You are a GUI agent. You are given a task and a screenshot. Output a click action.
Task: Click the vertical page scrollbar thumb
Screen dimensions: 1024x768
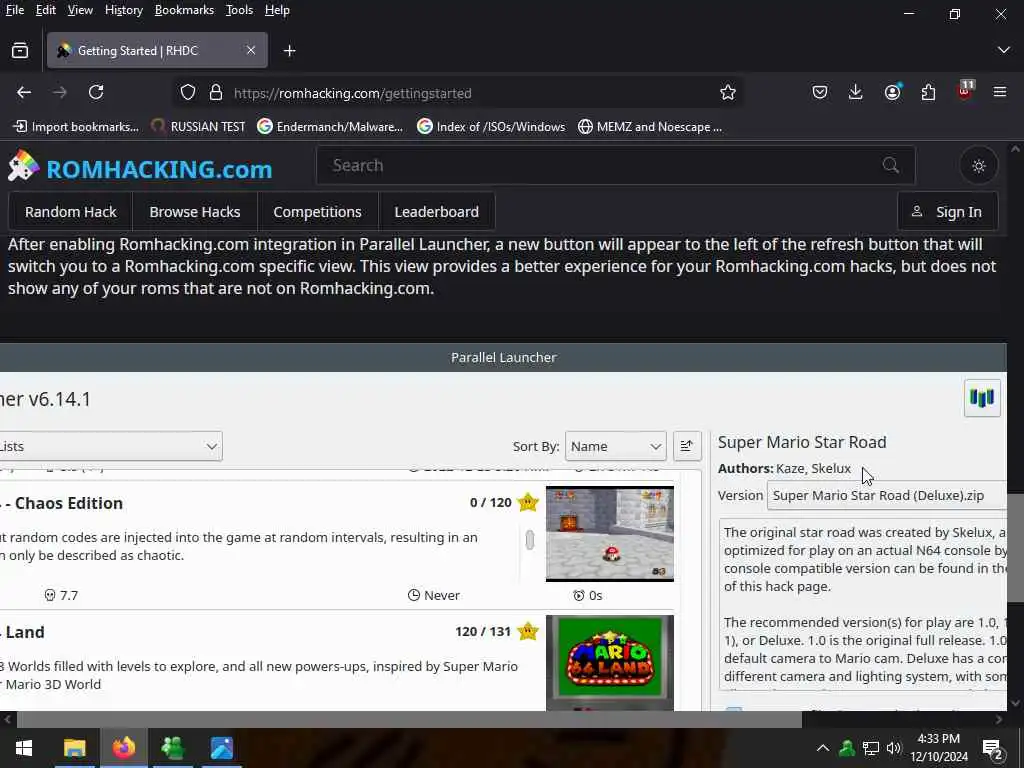pos(1015,549)
